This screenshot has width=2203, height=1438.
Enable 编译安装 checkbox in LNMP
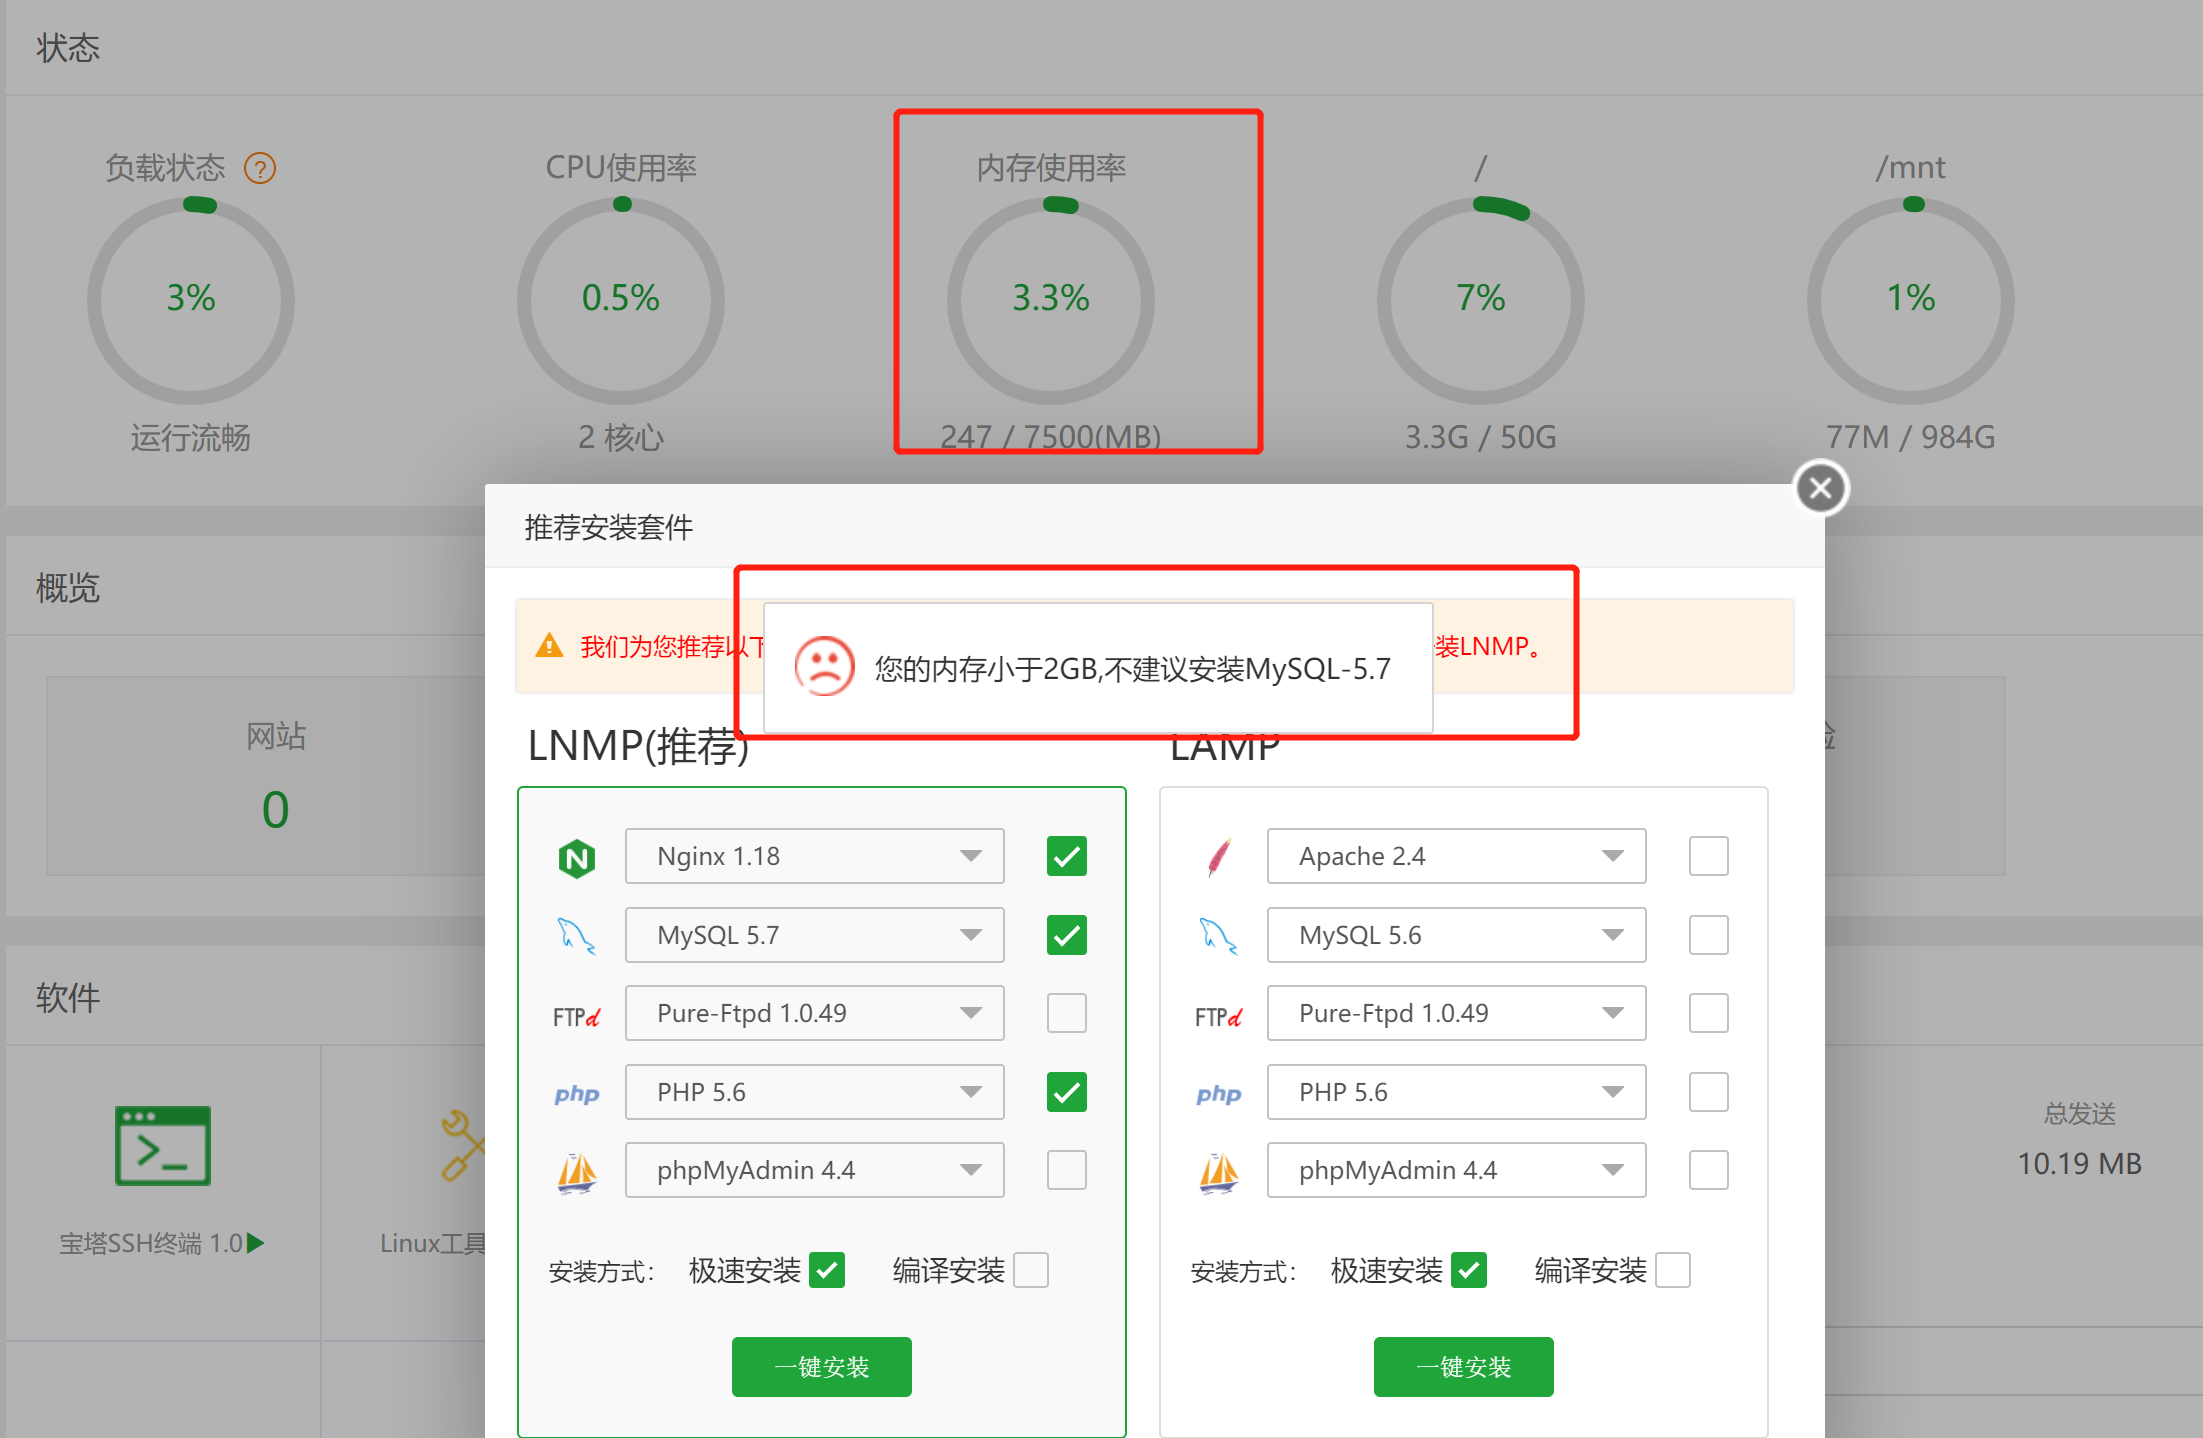[x=1031, y=1270]
